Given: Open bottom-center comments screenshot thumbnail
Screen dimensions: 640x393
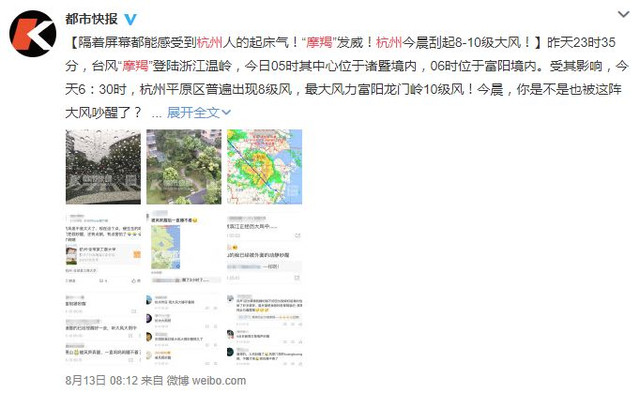Looking at the screenshot, I should click(x=184, y=328).
